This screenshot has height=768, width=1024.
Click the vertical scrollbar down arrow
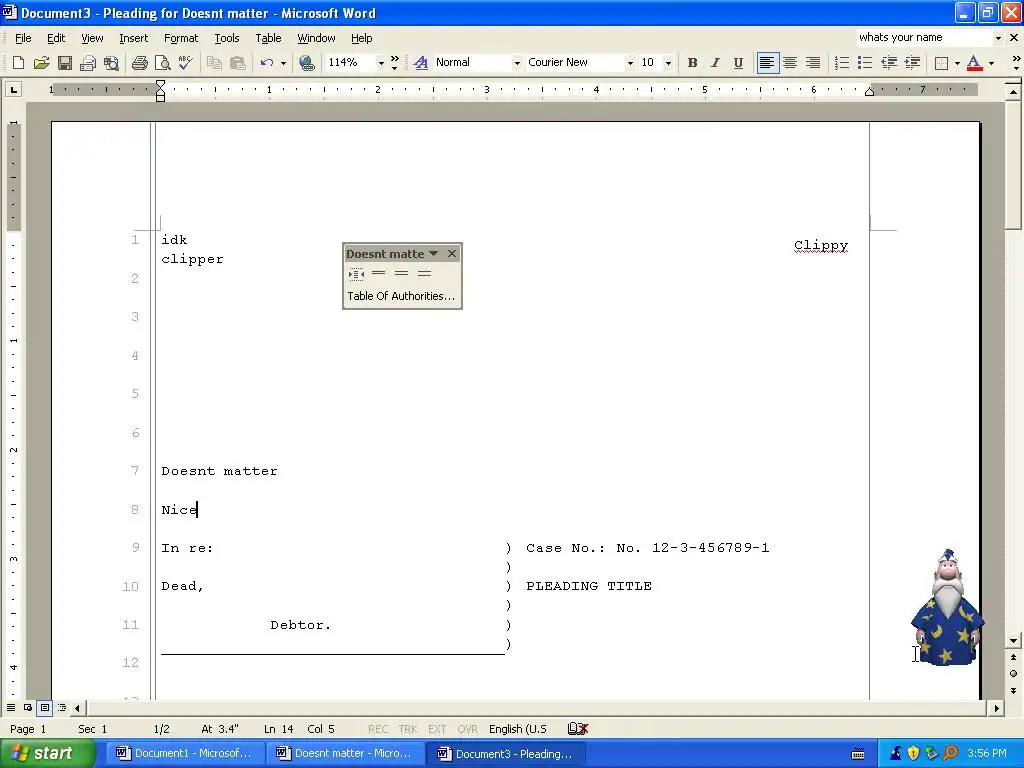[x=1013, y=641]
